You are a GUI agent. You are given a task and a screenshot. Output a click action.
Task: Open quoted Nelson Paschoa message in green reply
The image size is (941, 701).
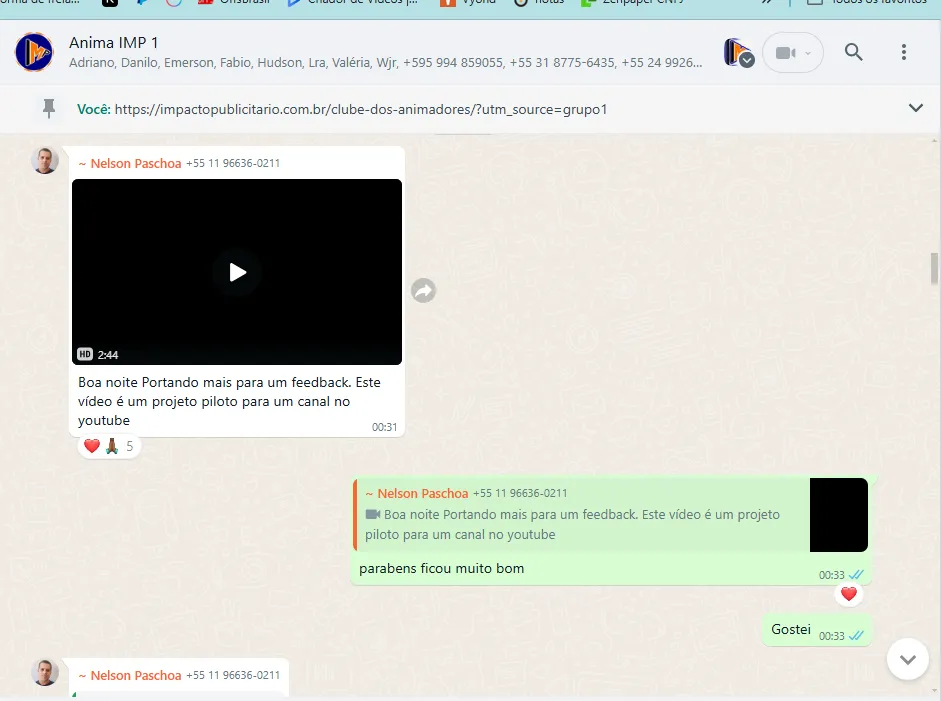click(x=581, y=515)
